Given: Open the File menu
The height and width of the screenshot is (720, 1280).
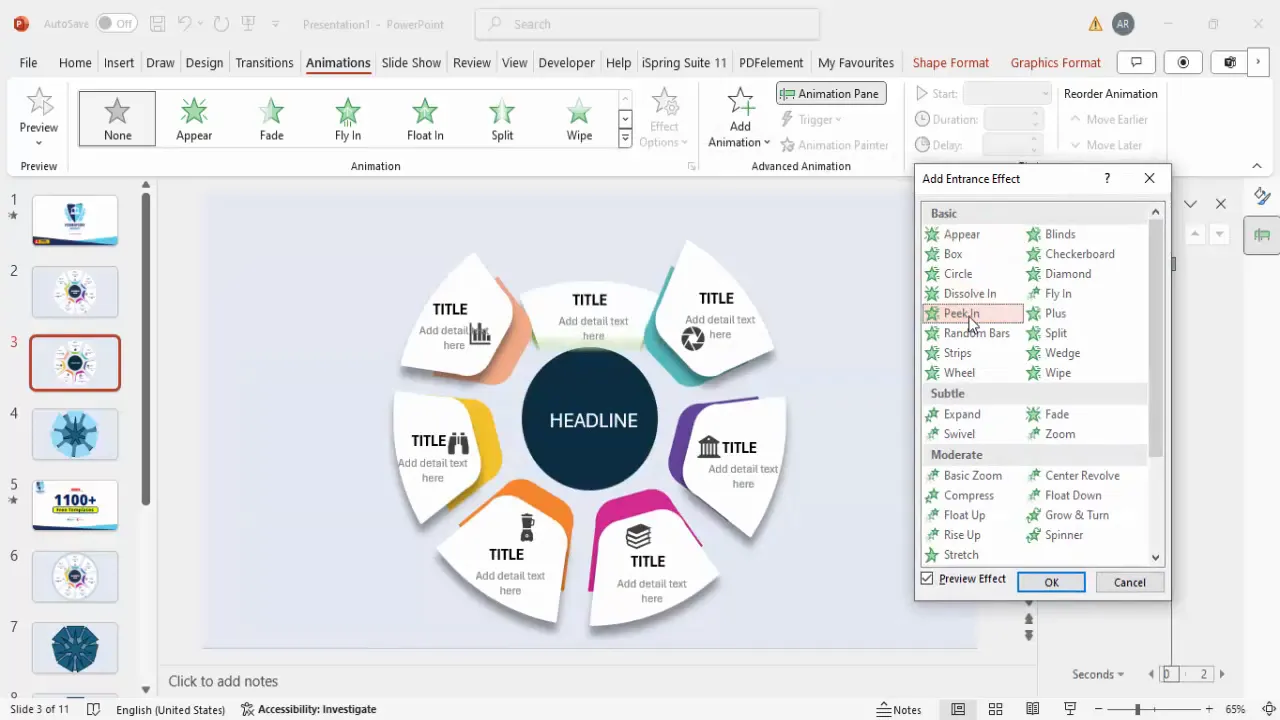Looking at the screenshot, I should 28,62.
